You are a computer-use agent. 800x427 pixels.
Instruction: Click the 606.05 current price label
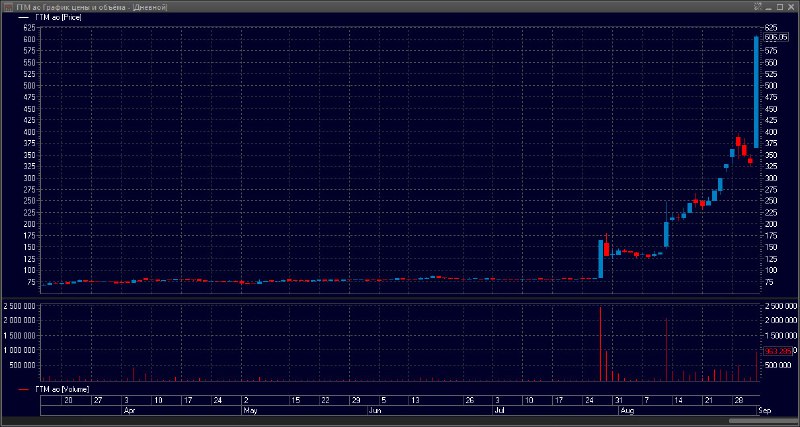point(776,37)
